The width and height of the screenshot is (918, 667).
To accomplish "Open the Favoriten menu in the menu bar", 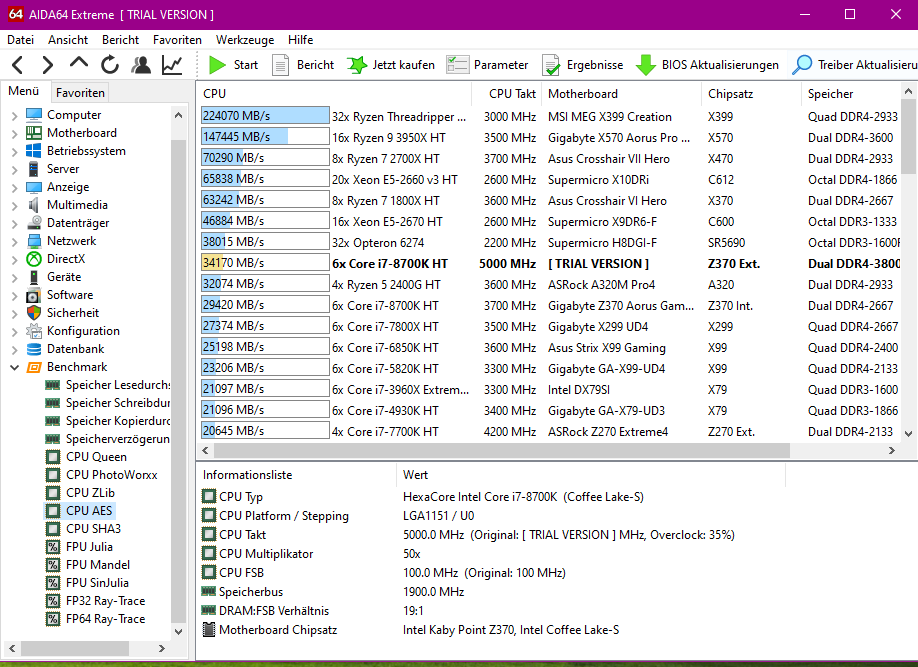I will 177,40.
